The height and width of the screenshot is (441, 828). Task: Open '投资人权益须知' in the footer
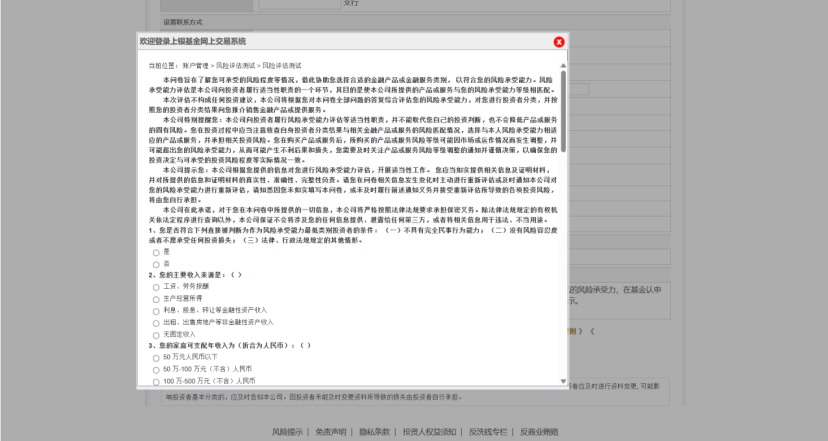coord(430,432)
